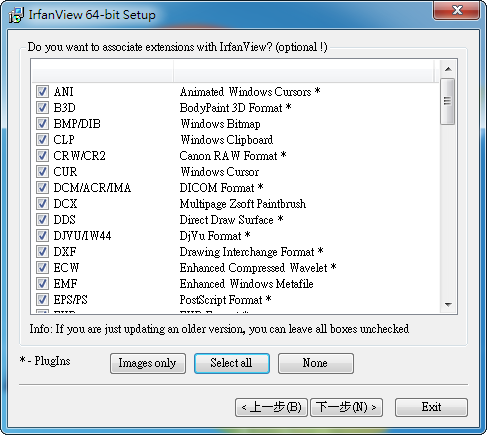Click the Exit button
Viewport: 487px width, 435px height.
[x=431, y=407]
